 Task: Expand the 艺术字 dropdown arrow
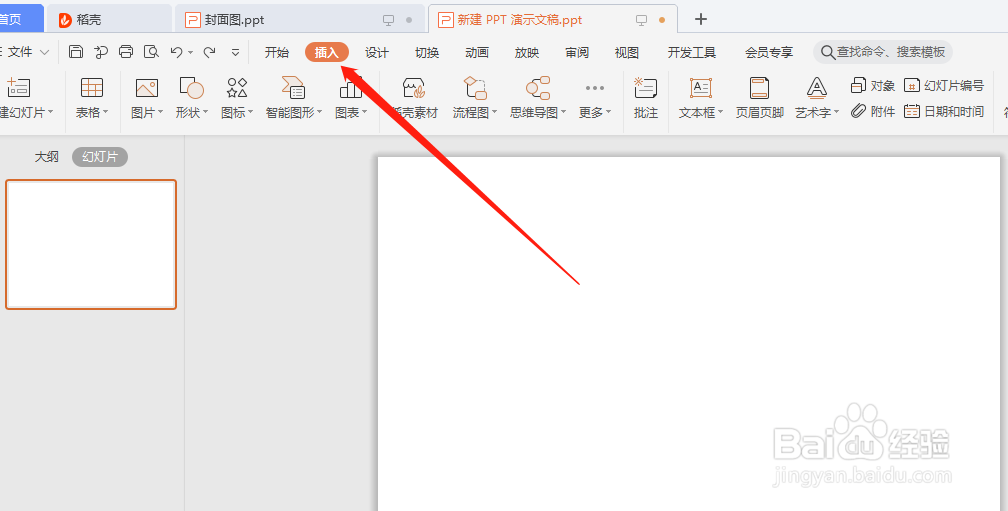[x=837, y=112]
